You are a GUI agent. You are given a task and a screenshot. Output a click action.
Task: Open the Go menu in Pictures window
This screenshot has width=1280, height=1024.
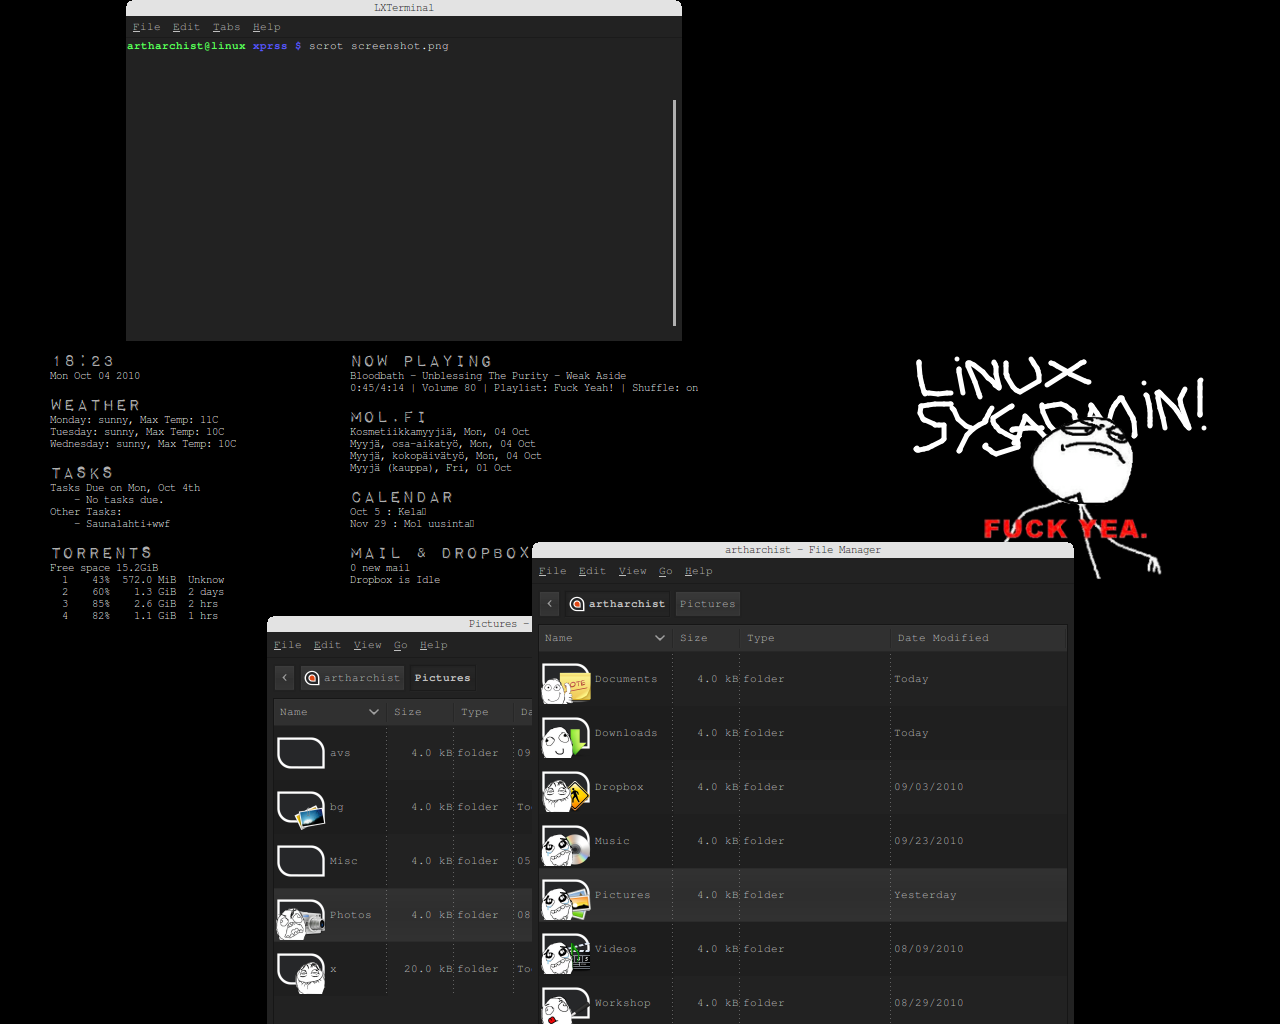coord(400,645)
